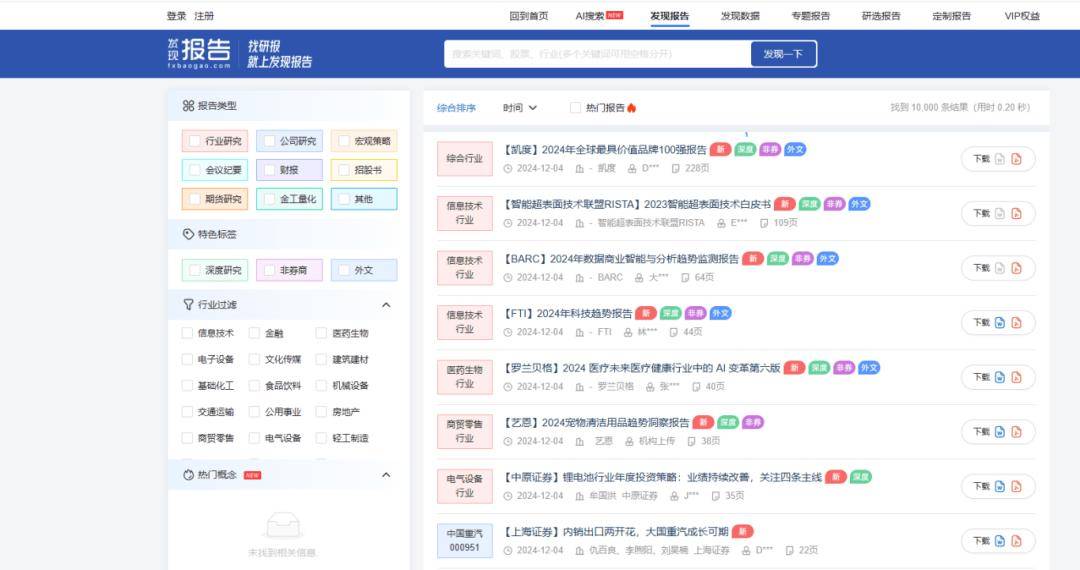Click the 发现一下 search button
Screen dimensions: 1080x570
783,54
